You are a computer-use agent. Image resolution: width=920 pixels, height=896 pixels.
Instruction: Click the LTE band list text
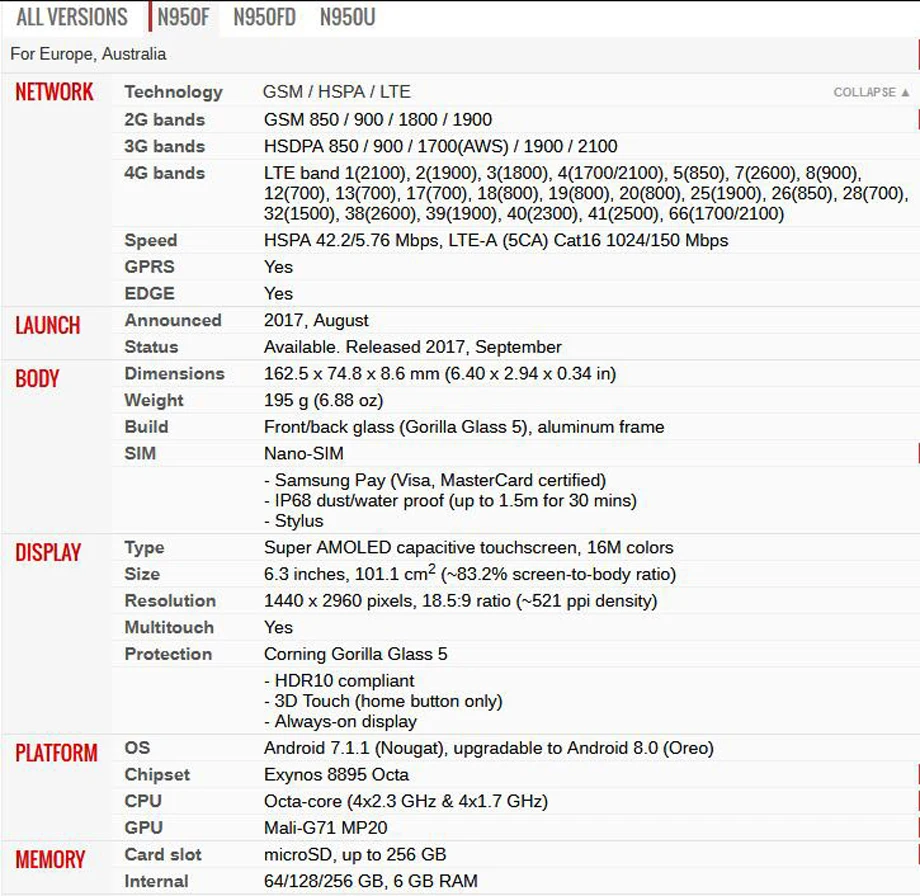586,194
